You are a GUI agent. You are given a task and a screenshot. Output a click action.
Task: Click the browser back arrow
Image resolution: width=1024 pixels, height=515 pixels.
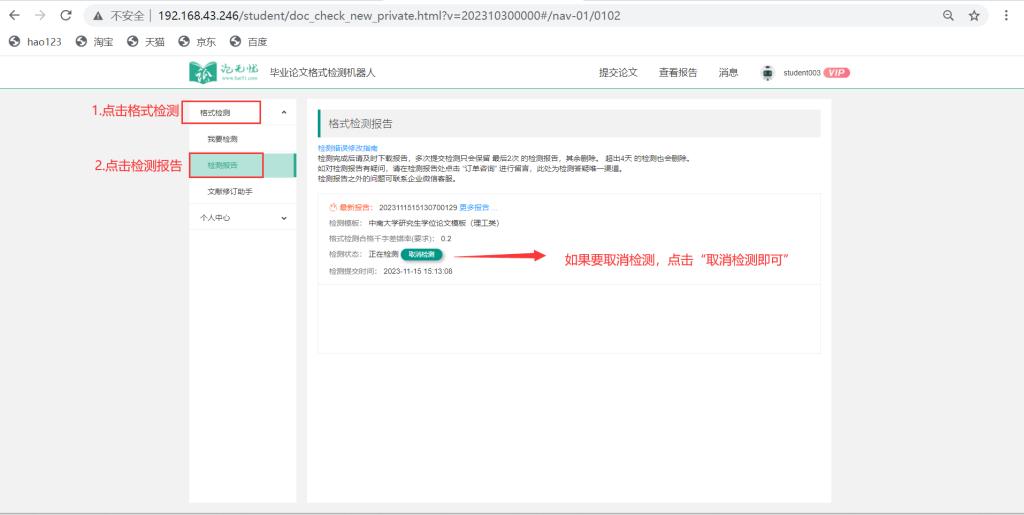(14, 16)
